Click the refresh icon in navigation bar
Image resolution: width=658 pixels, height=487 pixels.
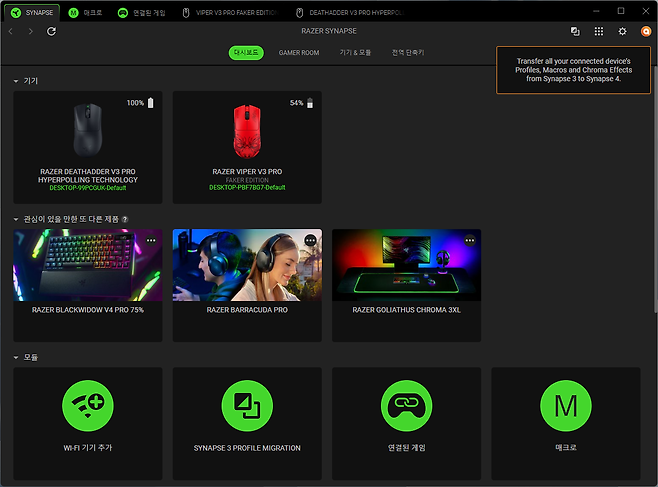point(51,31)
